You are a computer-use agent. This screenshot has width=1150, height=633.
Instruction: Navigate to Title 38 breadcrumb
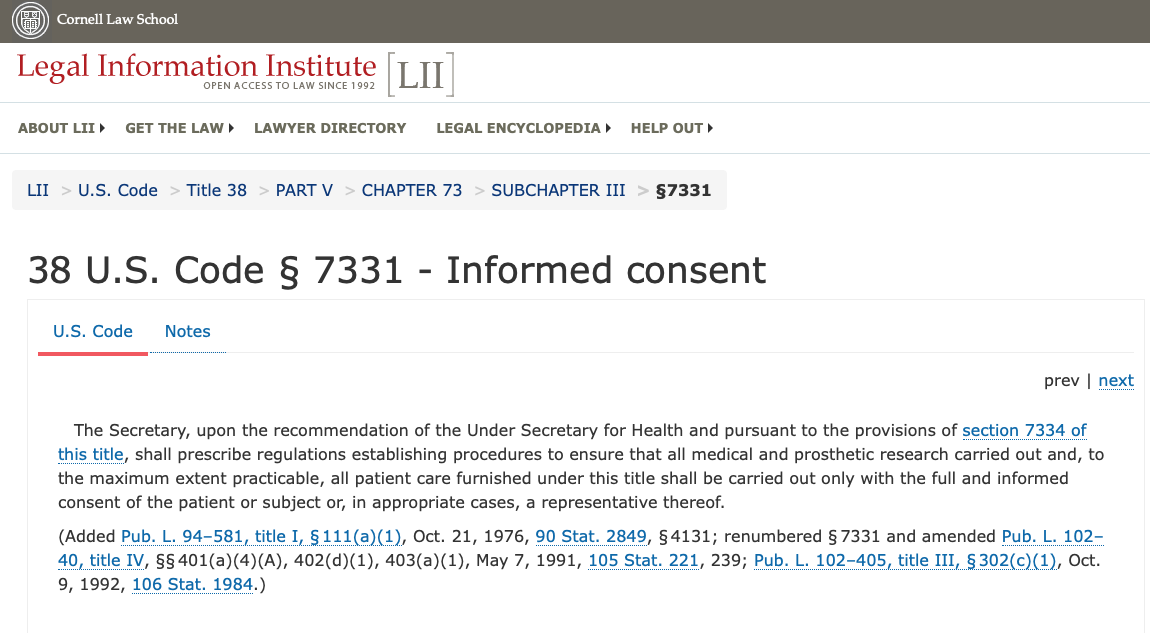[x=216, y=191]
